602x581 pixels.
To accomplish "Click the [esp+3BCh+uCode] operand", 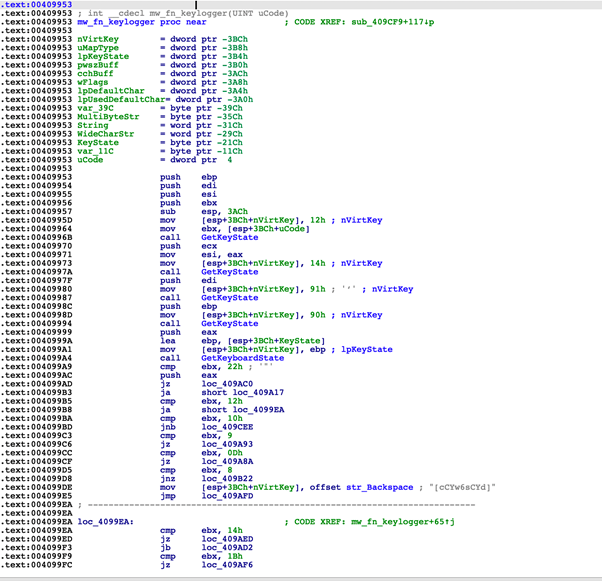I will (x=268, y=229).
